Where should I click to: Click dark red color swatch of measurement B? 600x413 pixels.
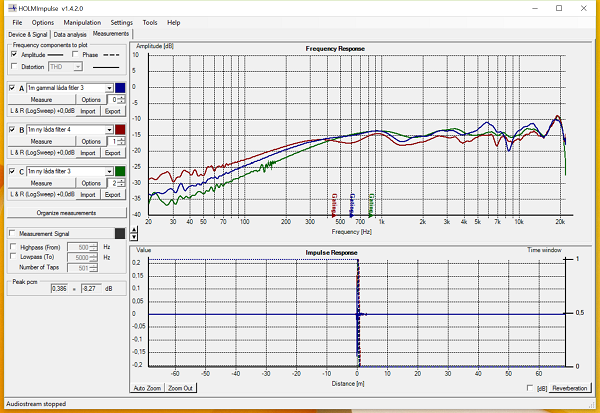pos(120,130)
